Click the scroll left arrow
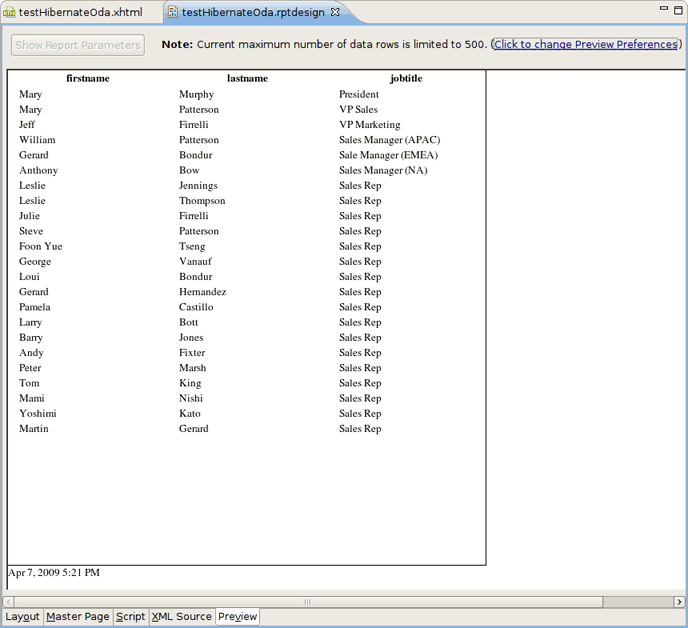688x628 pixels. tap(8, 602)
